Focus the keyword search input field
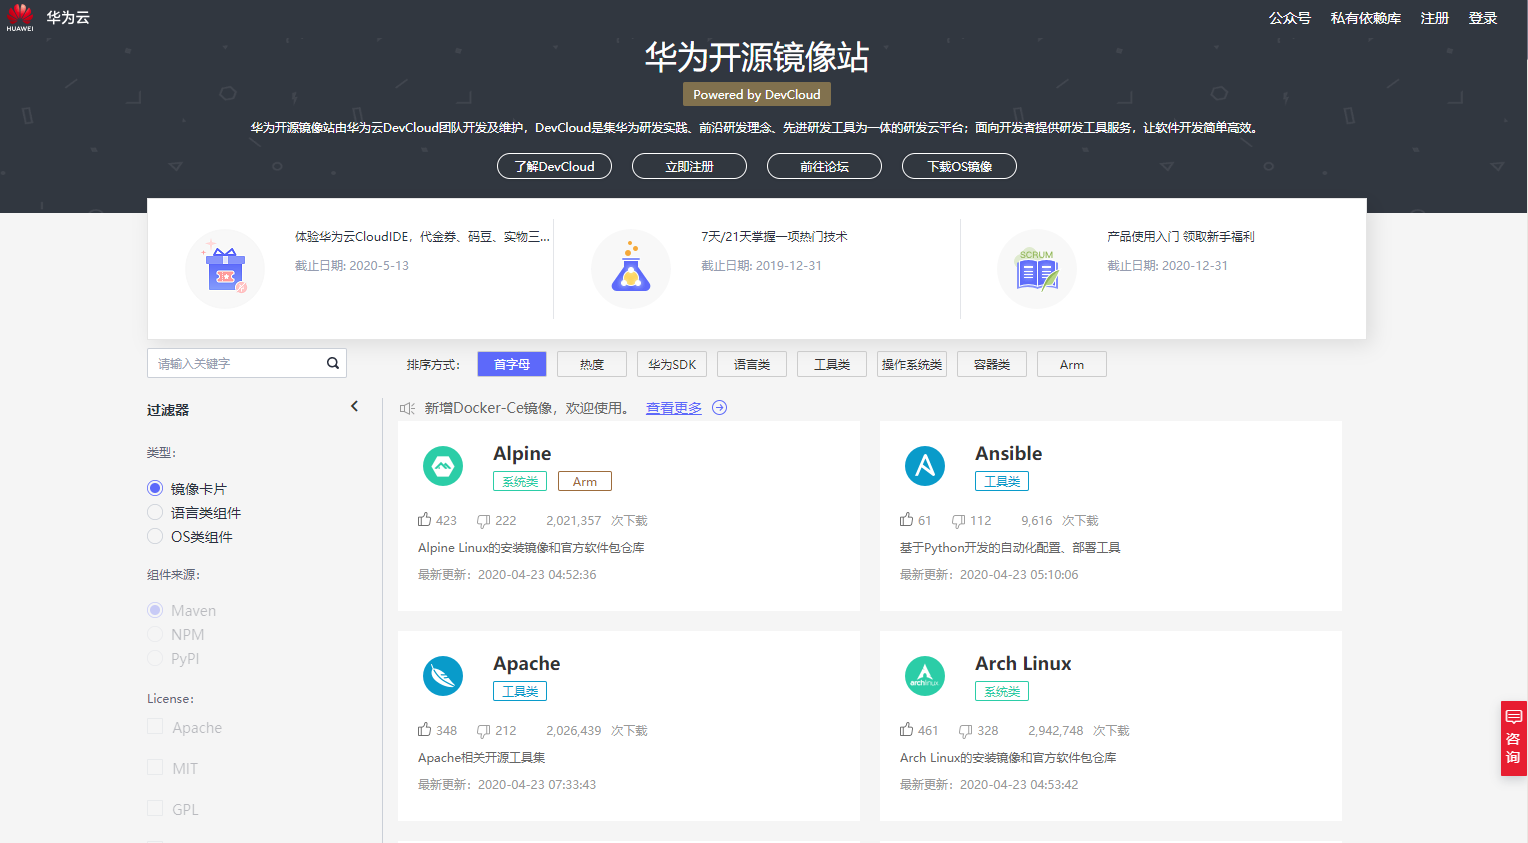The width and height of the screenshot is (1528, 843). (247, 363)
